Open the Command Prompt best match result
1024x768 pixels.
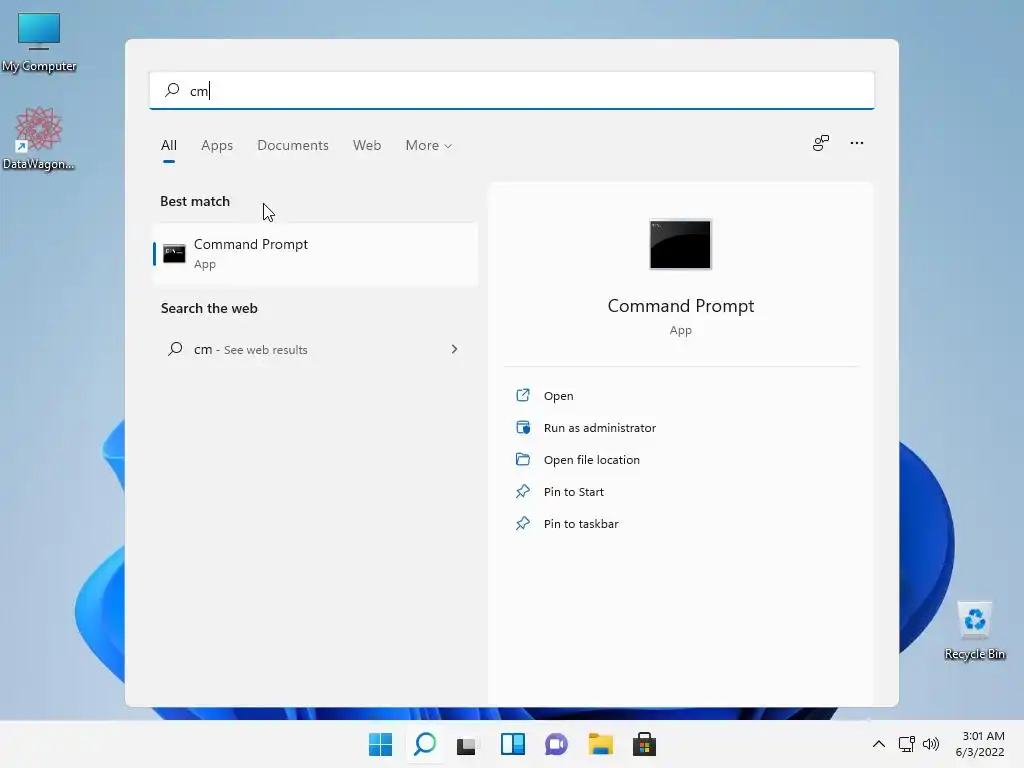pos(315,253)
